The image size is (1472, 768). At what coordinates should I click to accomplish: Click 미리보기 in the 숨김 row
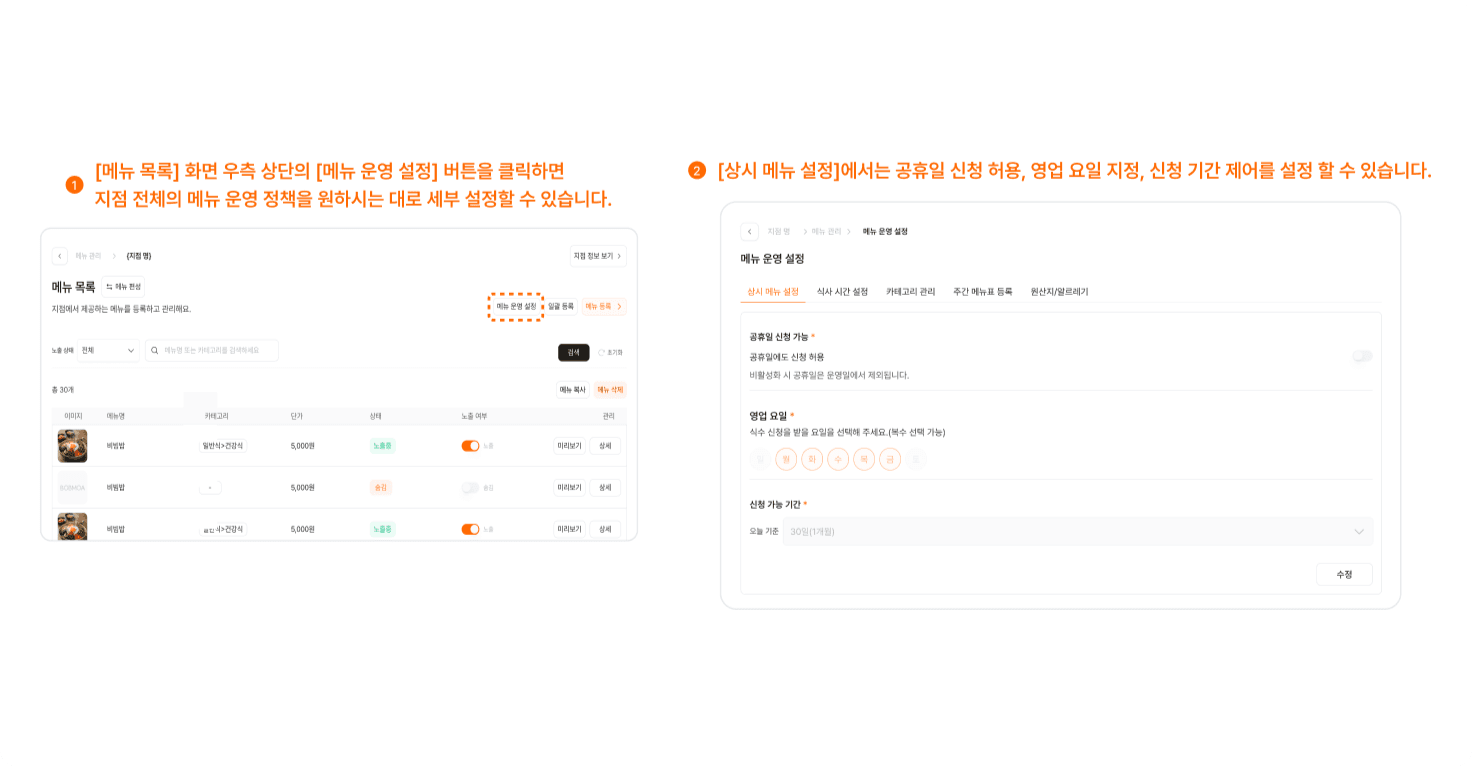570,488
